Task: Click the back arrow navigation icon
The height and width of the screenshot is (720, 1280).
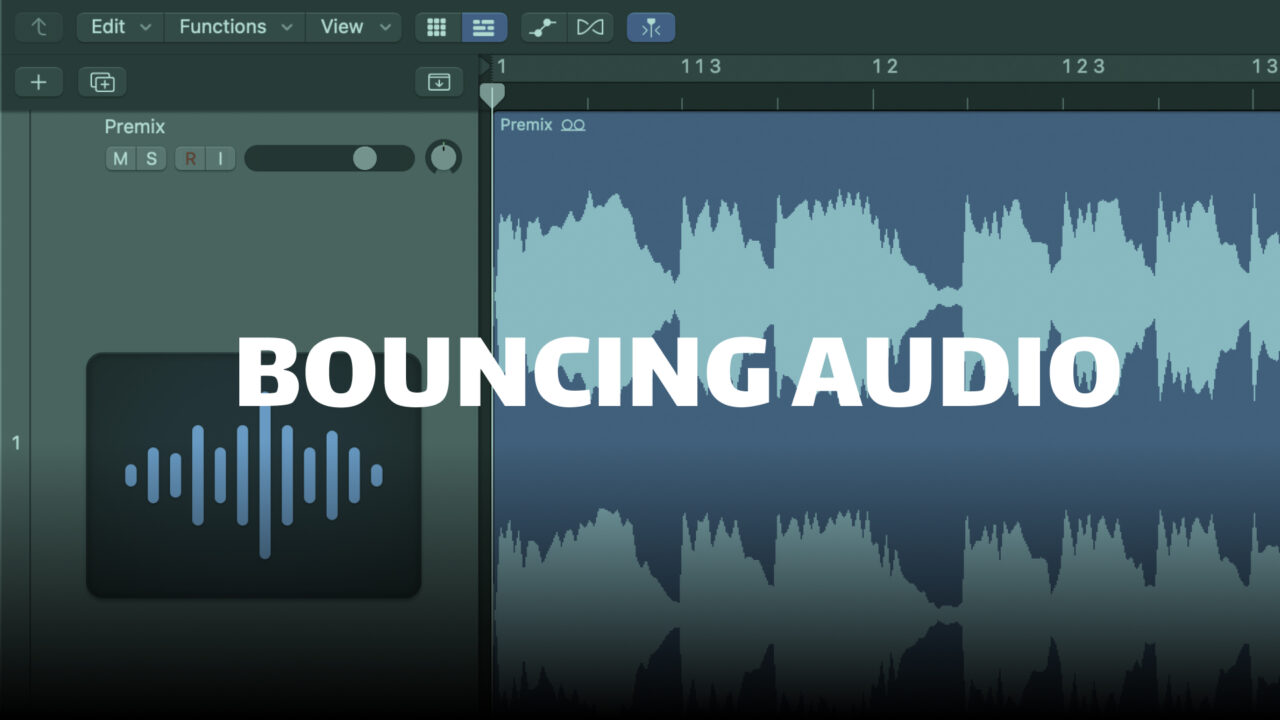Action: pos(38,27)
